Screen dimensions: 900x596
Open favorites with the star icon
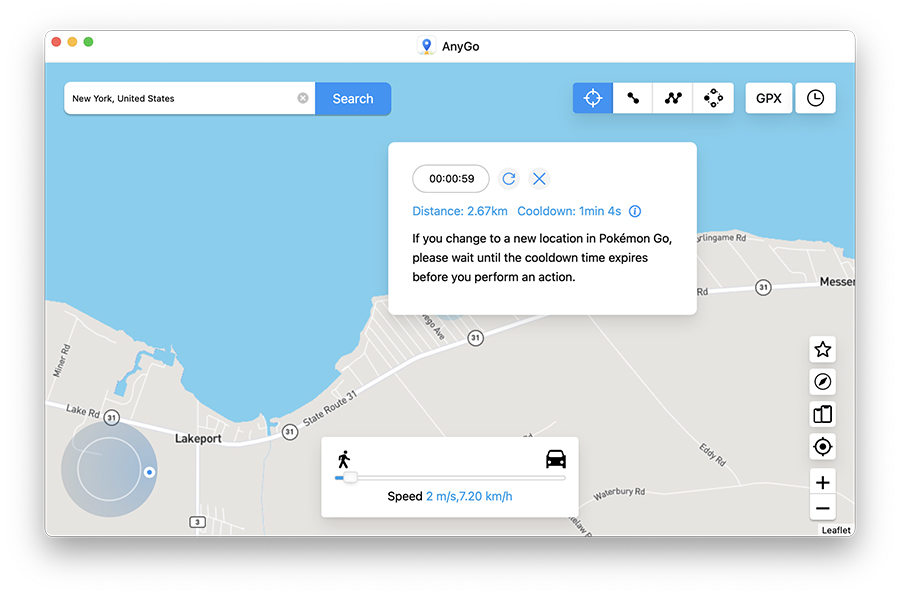tap(822, 349)
